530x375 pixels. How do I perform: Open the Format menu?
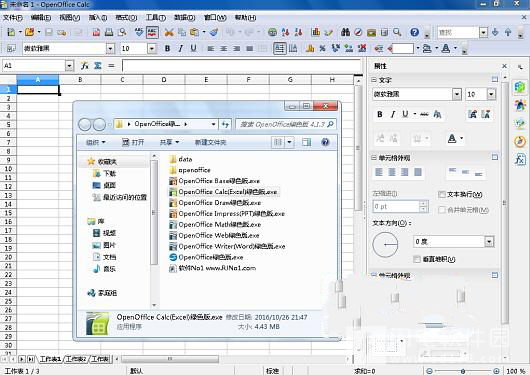126,18
